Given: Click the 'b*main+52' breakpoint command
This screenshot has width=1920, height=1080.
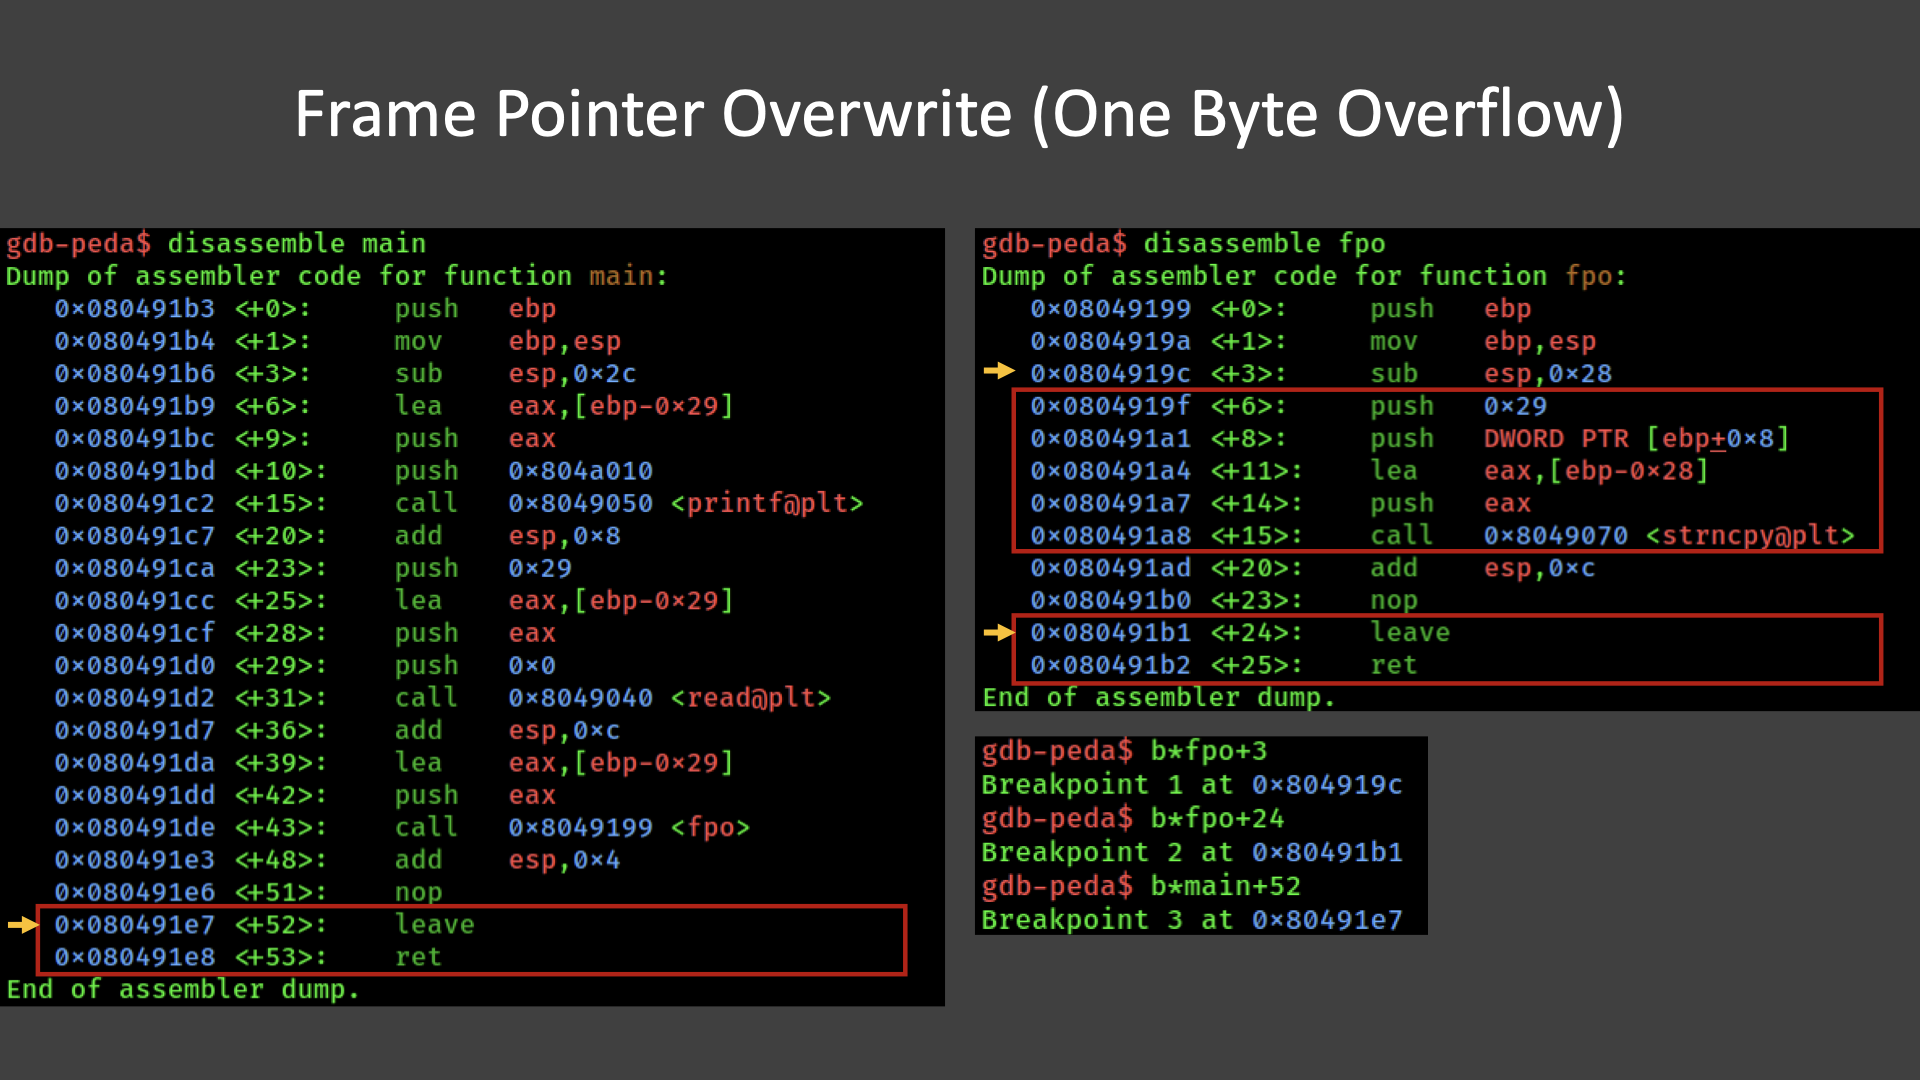Looking at the screenshot, I should 1225,886.
